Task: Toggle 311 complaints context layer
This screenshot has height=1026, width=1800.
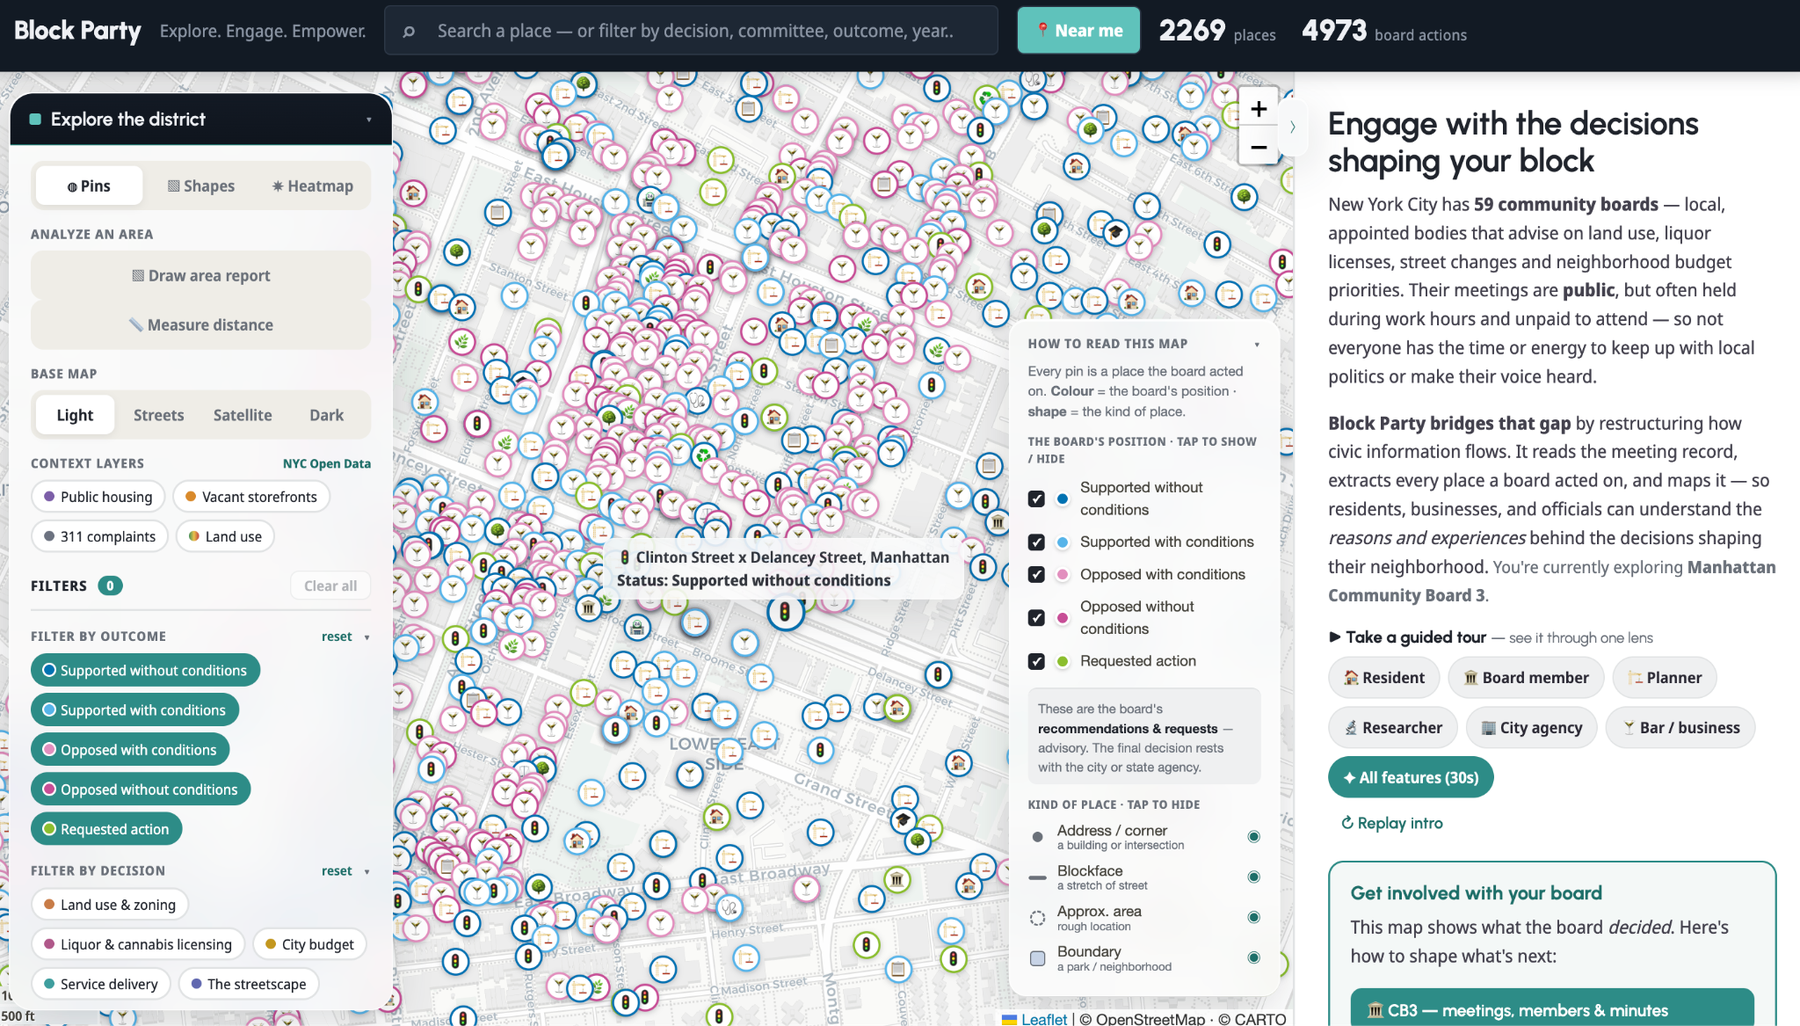Action: click(99, 537)
